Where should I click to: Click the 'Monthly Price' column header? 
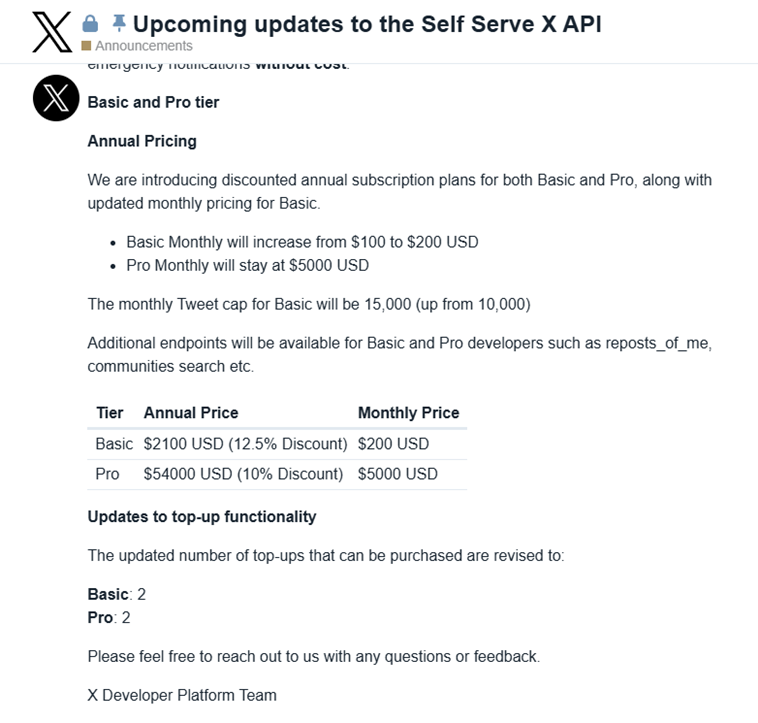tap(408, 413)
